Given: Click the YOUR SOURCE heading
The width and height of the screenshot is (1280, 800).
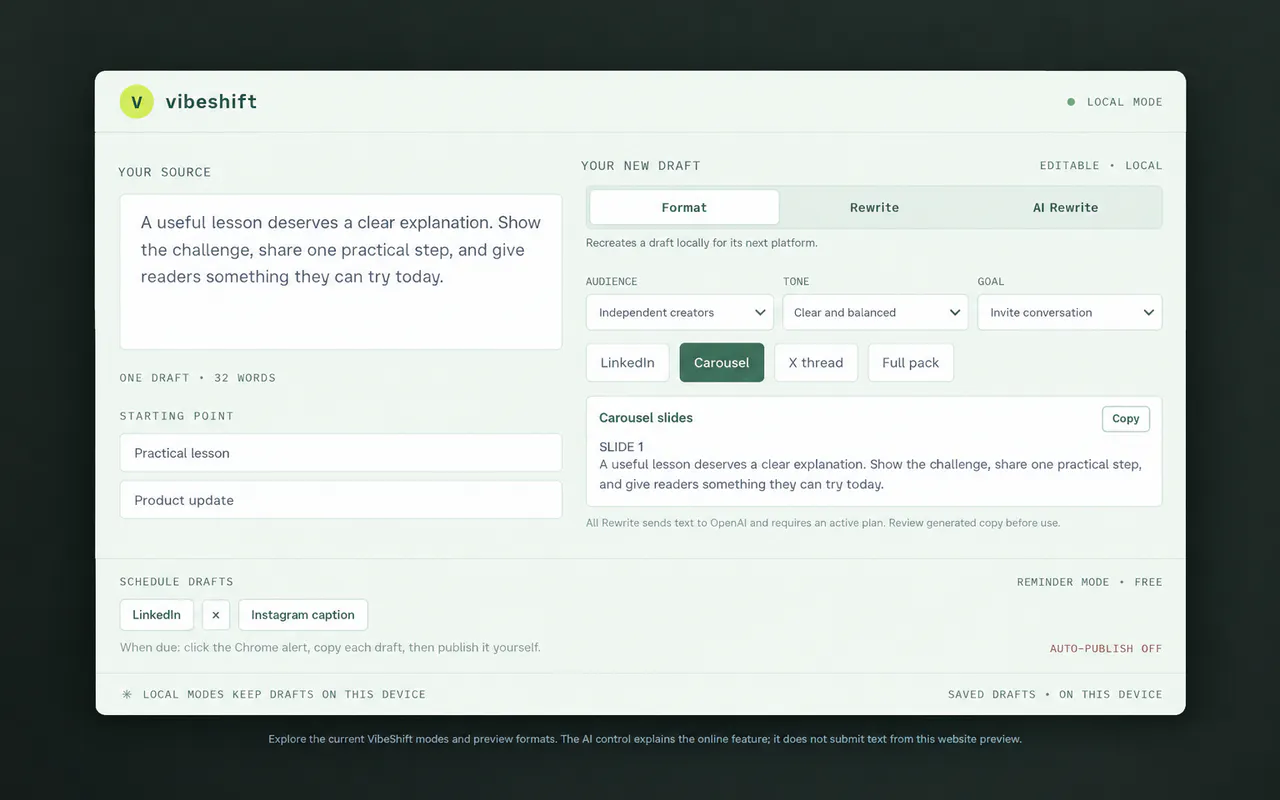Looking at the screenshot, I should 165,172.
